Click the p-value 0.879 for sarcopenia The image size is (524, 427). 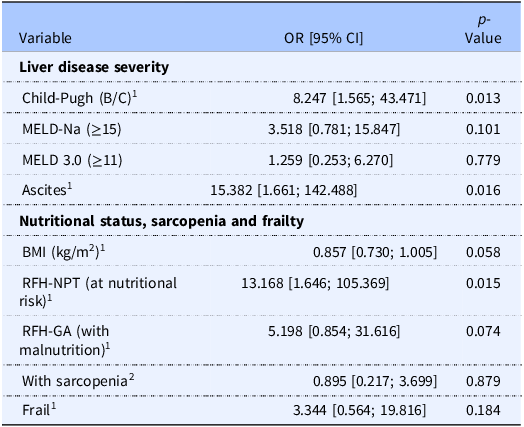coord(483,381)
